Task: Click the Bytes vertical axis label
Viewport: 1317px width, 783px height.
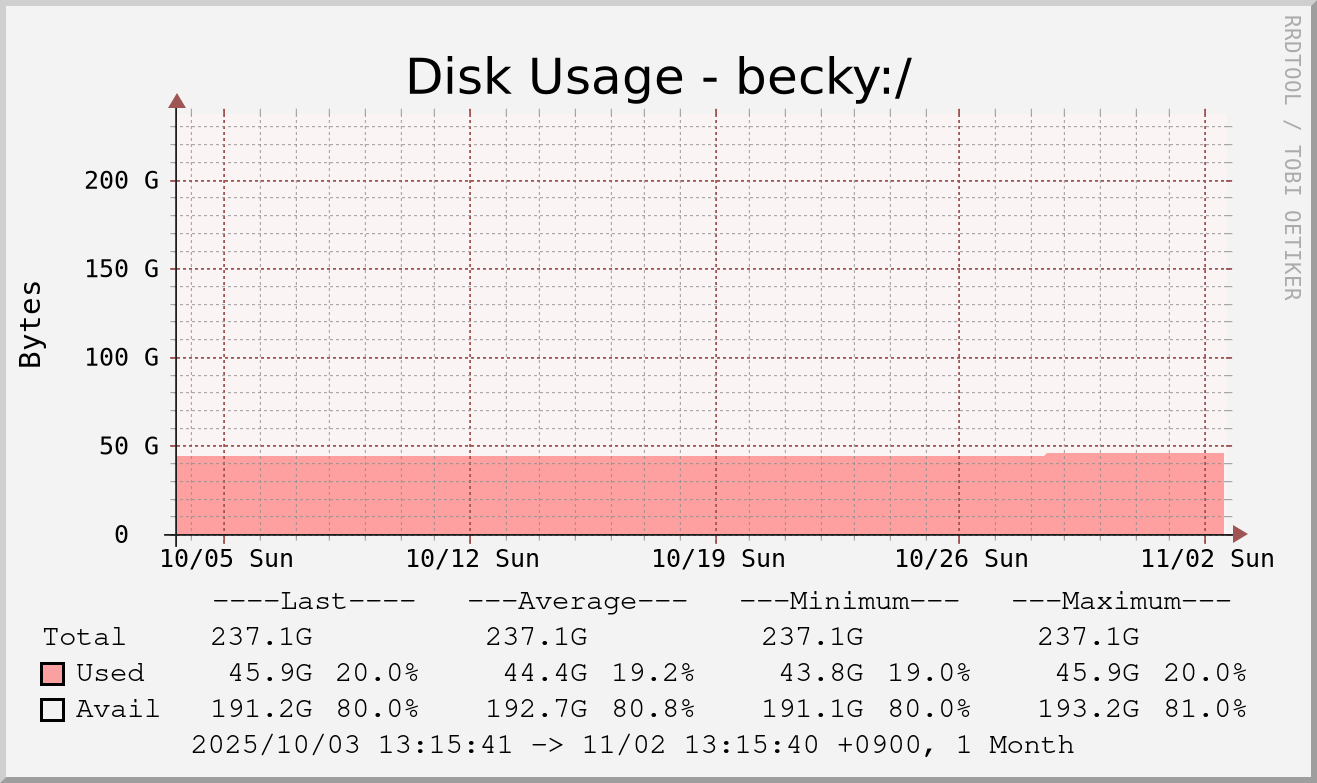Action: point(31,324)
